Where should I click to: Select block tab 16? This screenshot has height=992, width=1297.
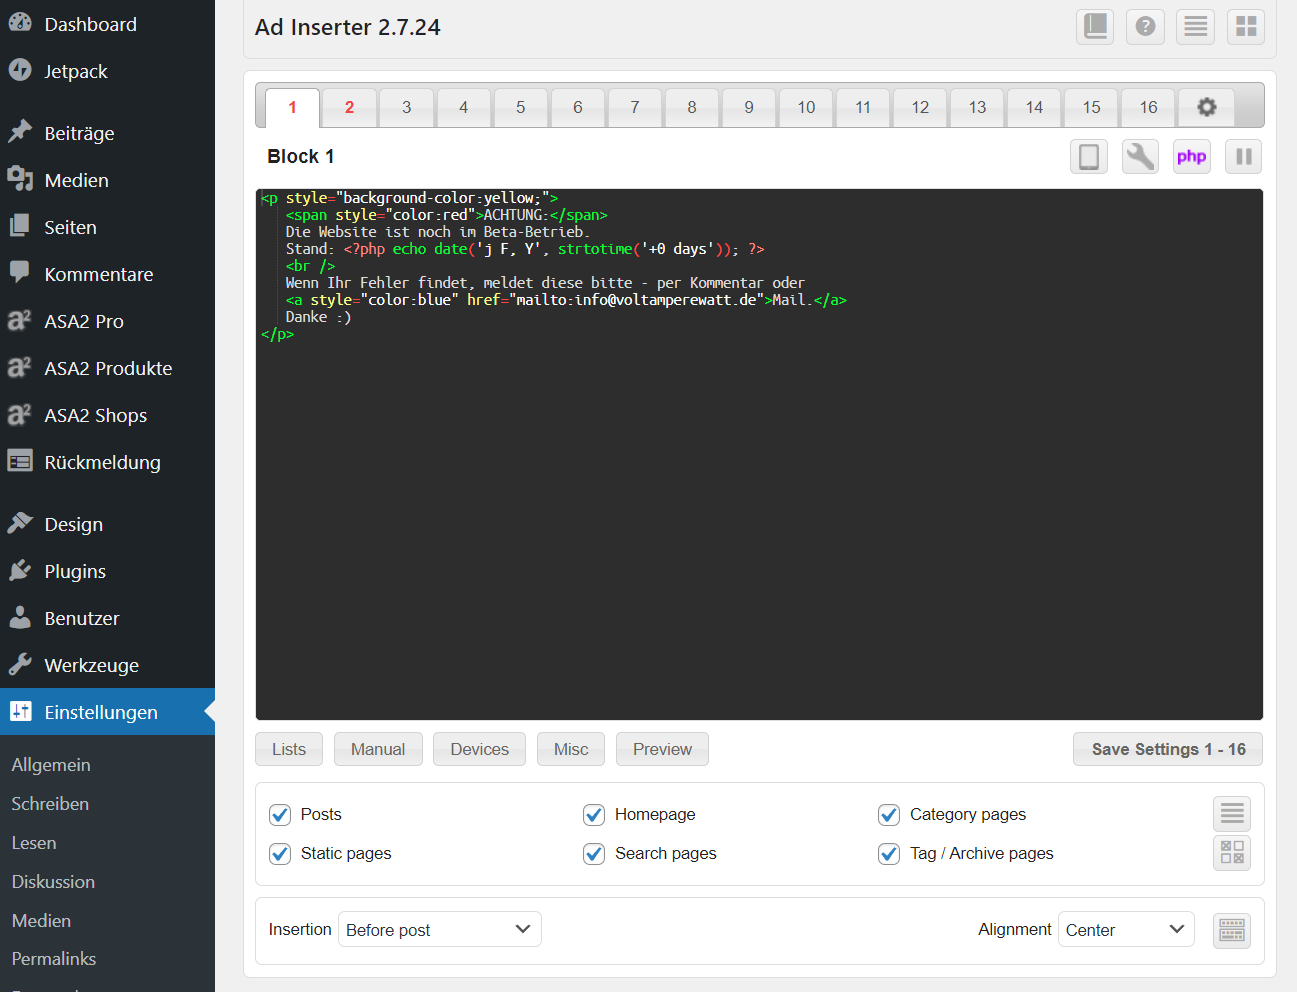(1148, 107)
